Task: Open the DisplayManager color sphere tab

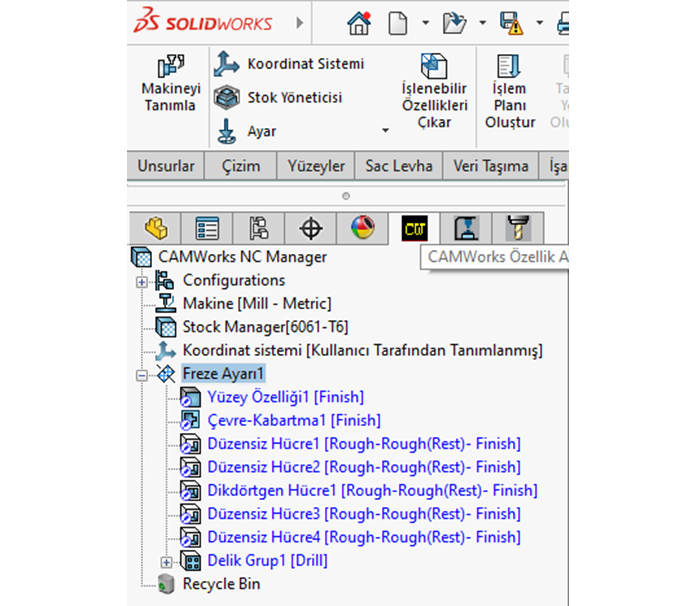Action: coord(362,229)
